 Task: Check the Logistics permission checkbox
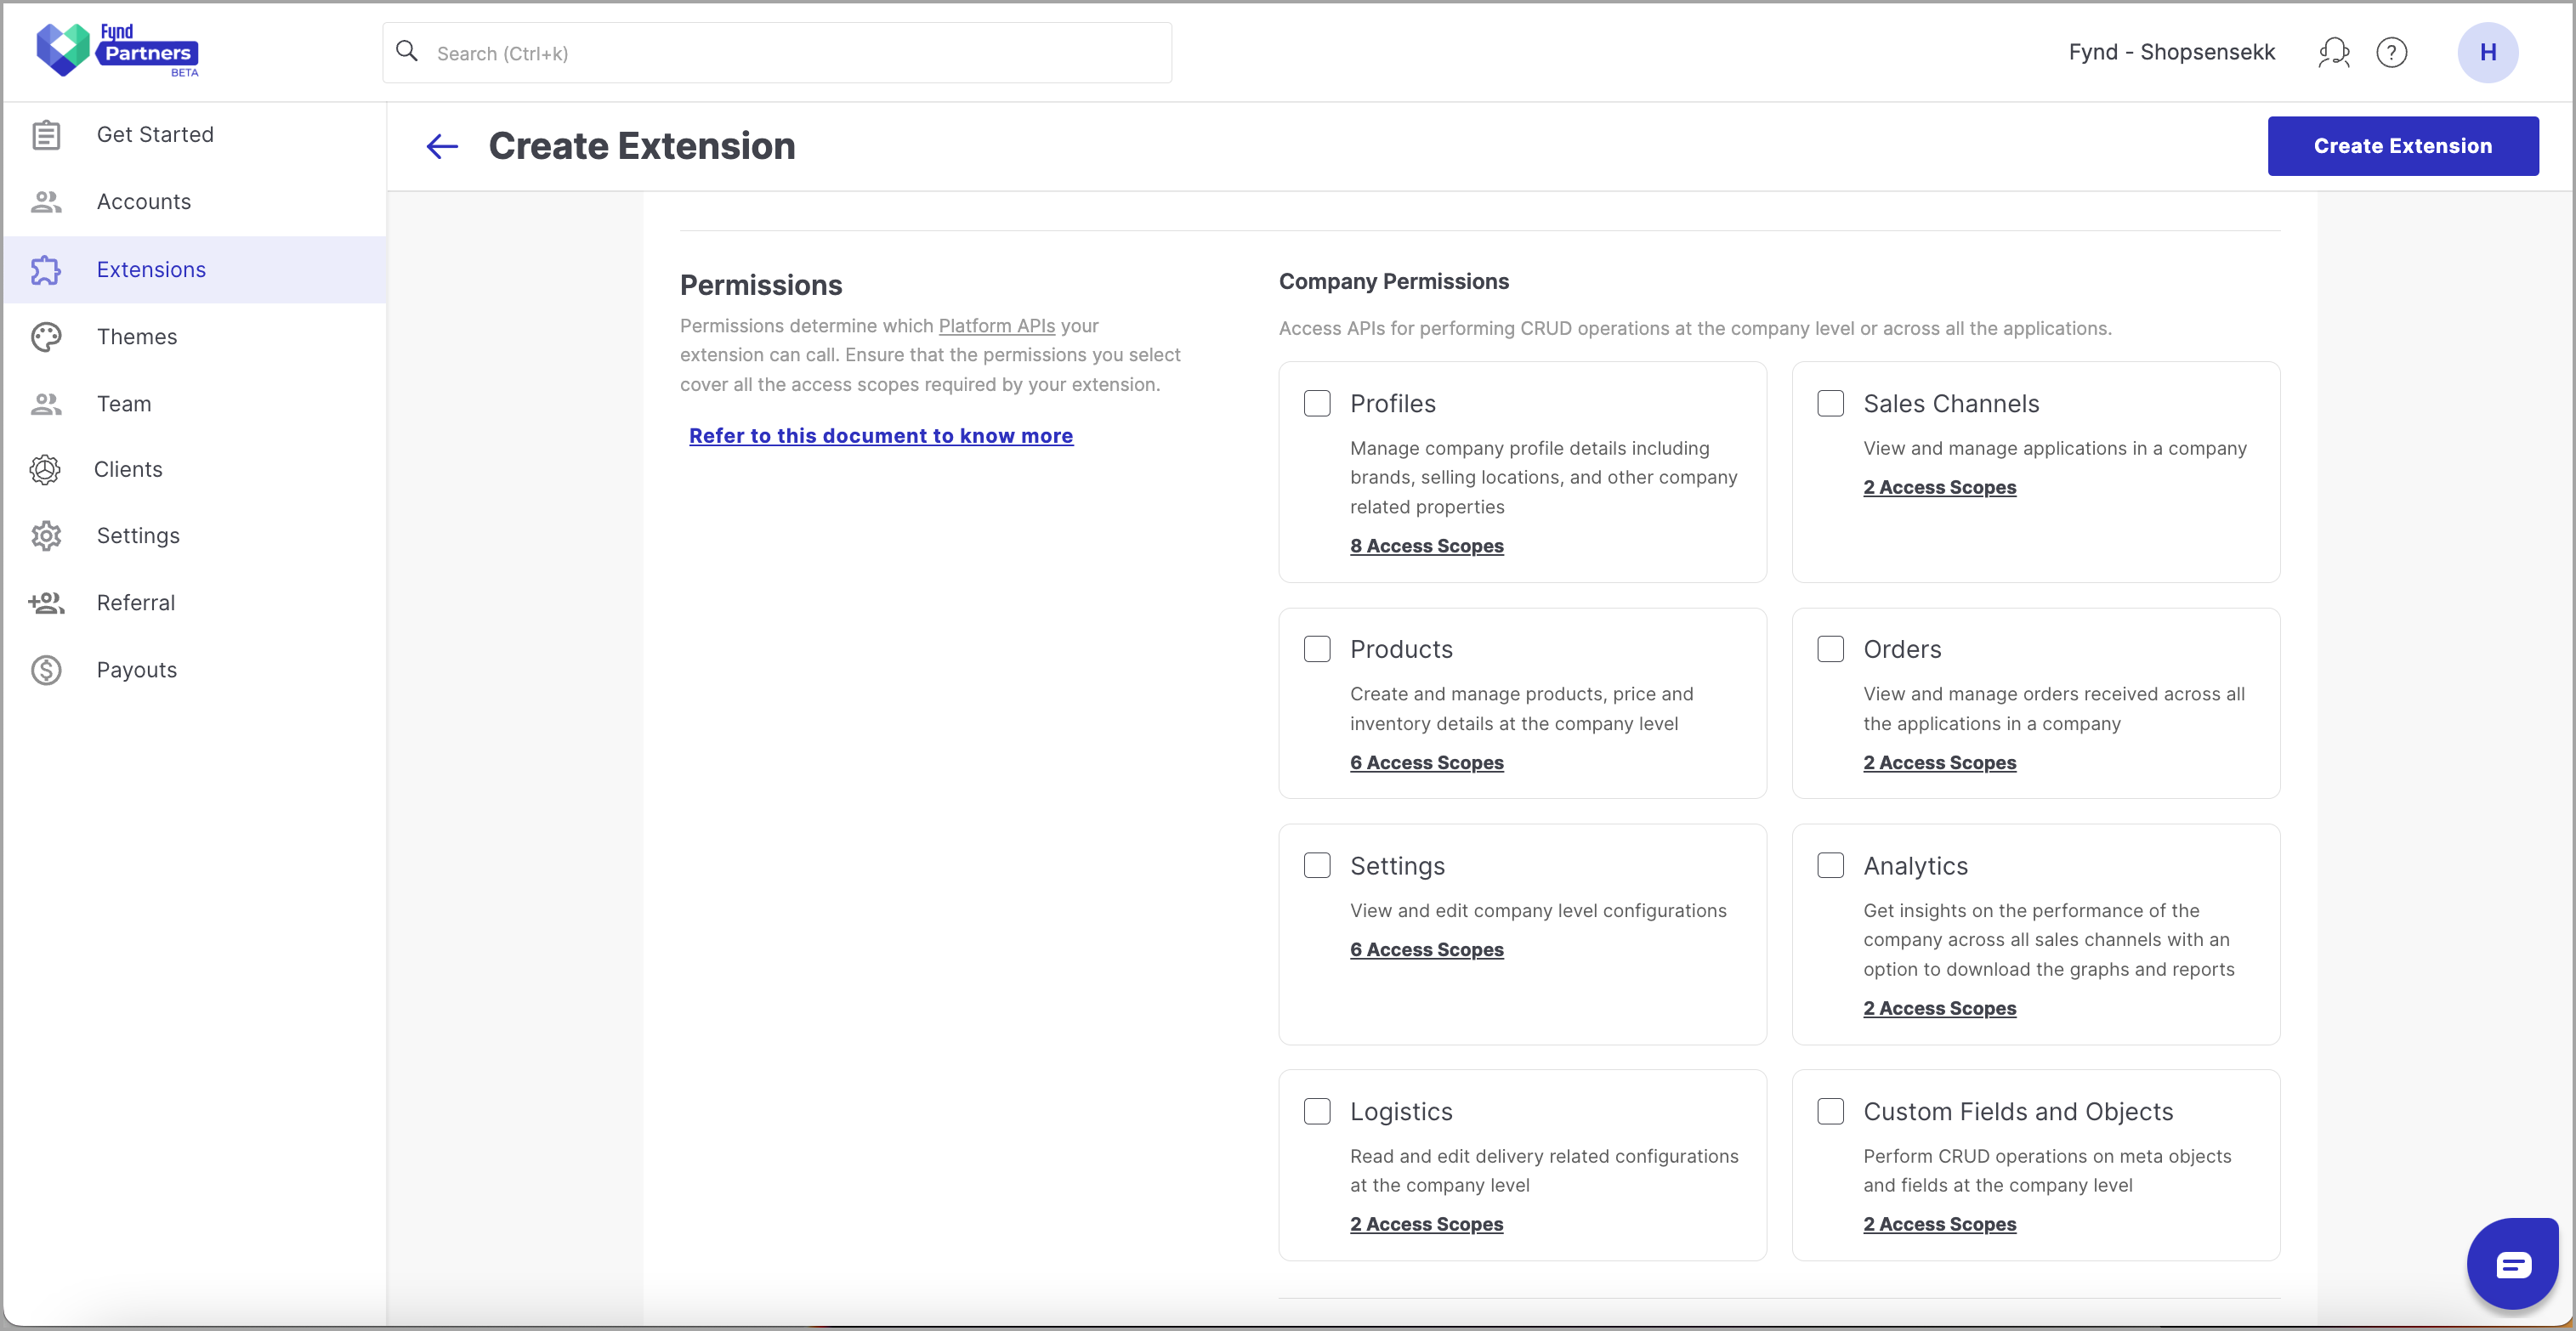(x=1317, y=1111)
